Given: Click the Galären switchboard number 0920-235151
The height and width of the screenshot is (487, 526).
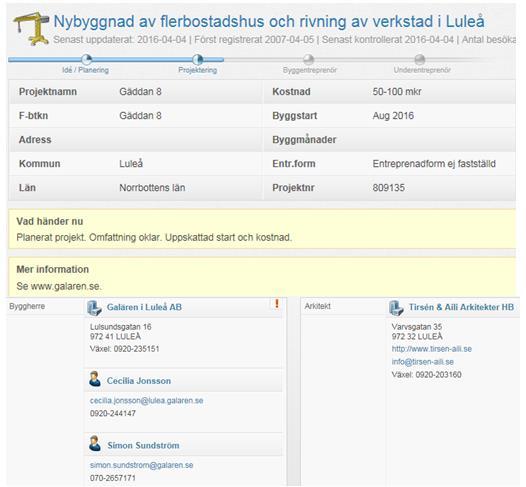Looking at the screenshot, I should [124, 349].
